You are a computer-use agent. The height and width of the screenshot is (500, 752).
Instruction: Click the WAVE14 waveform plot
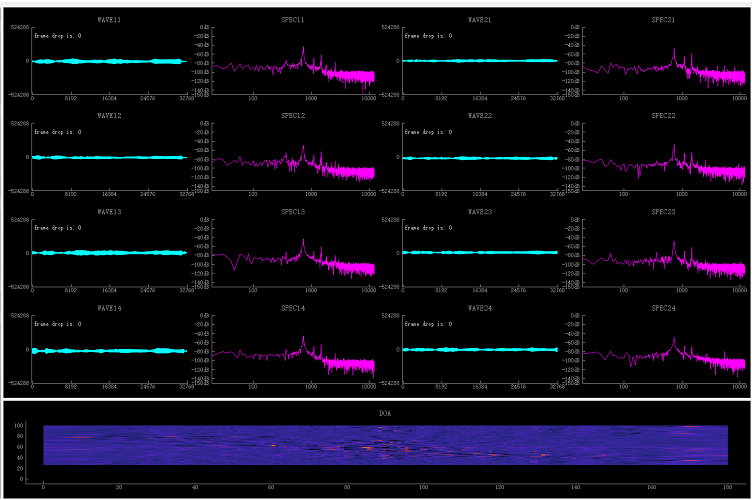tap(110, 349)
